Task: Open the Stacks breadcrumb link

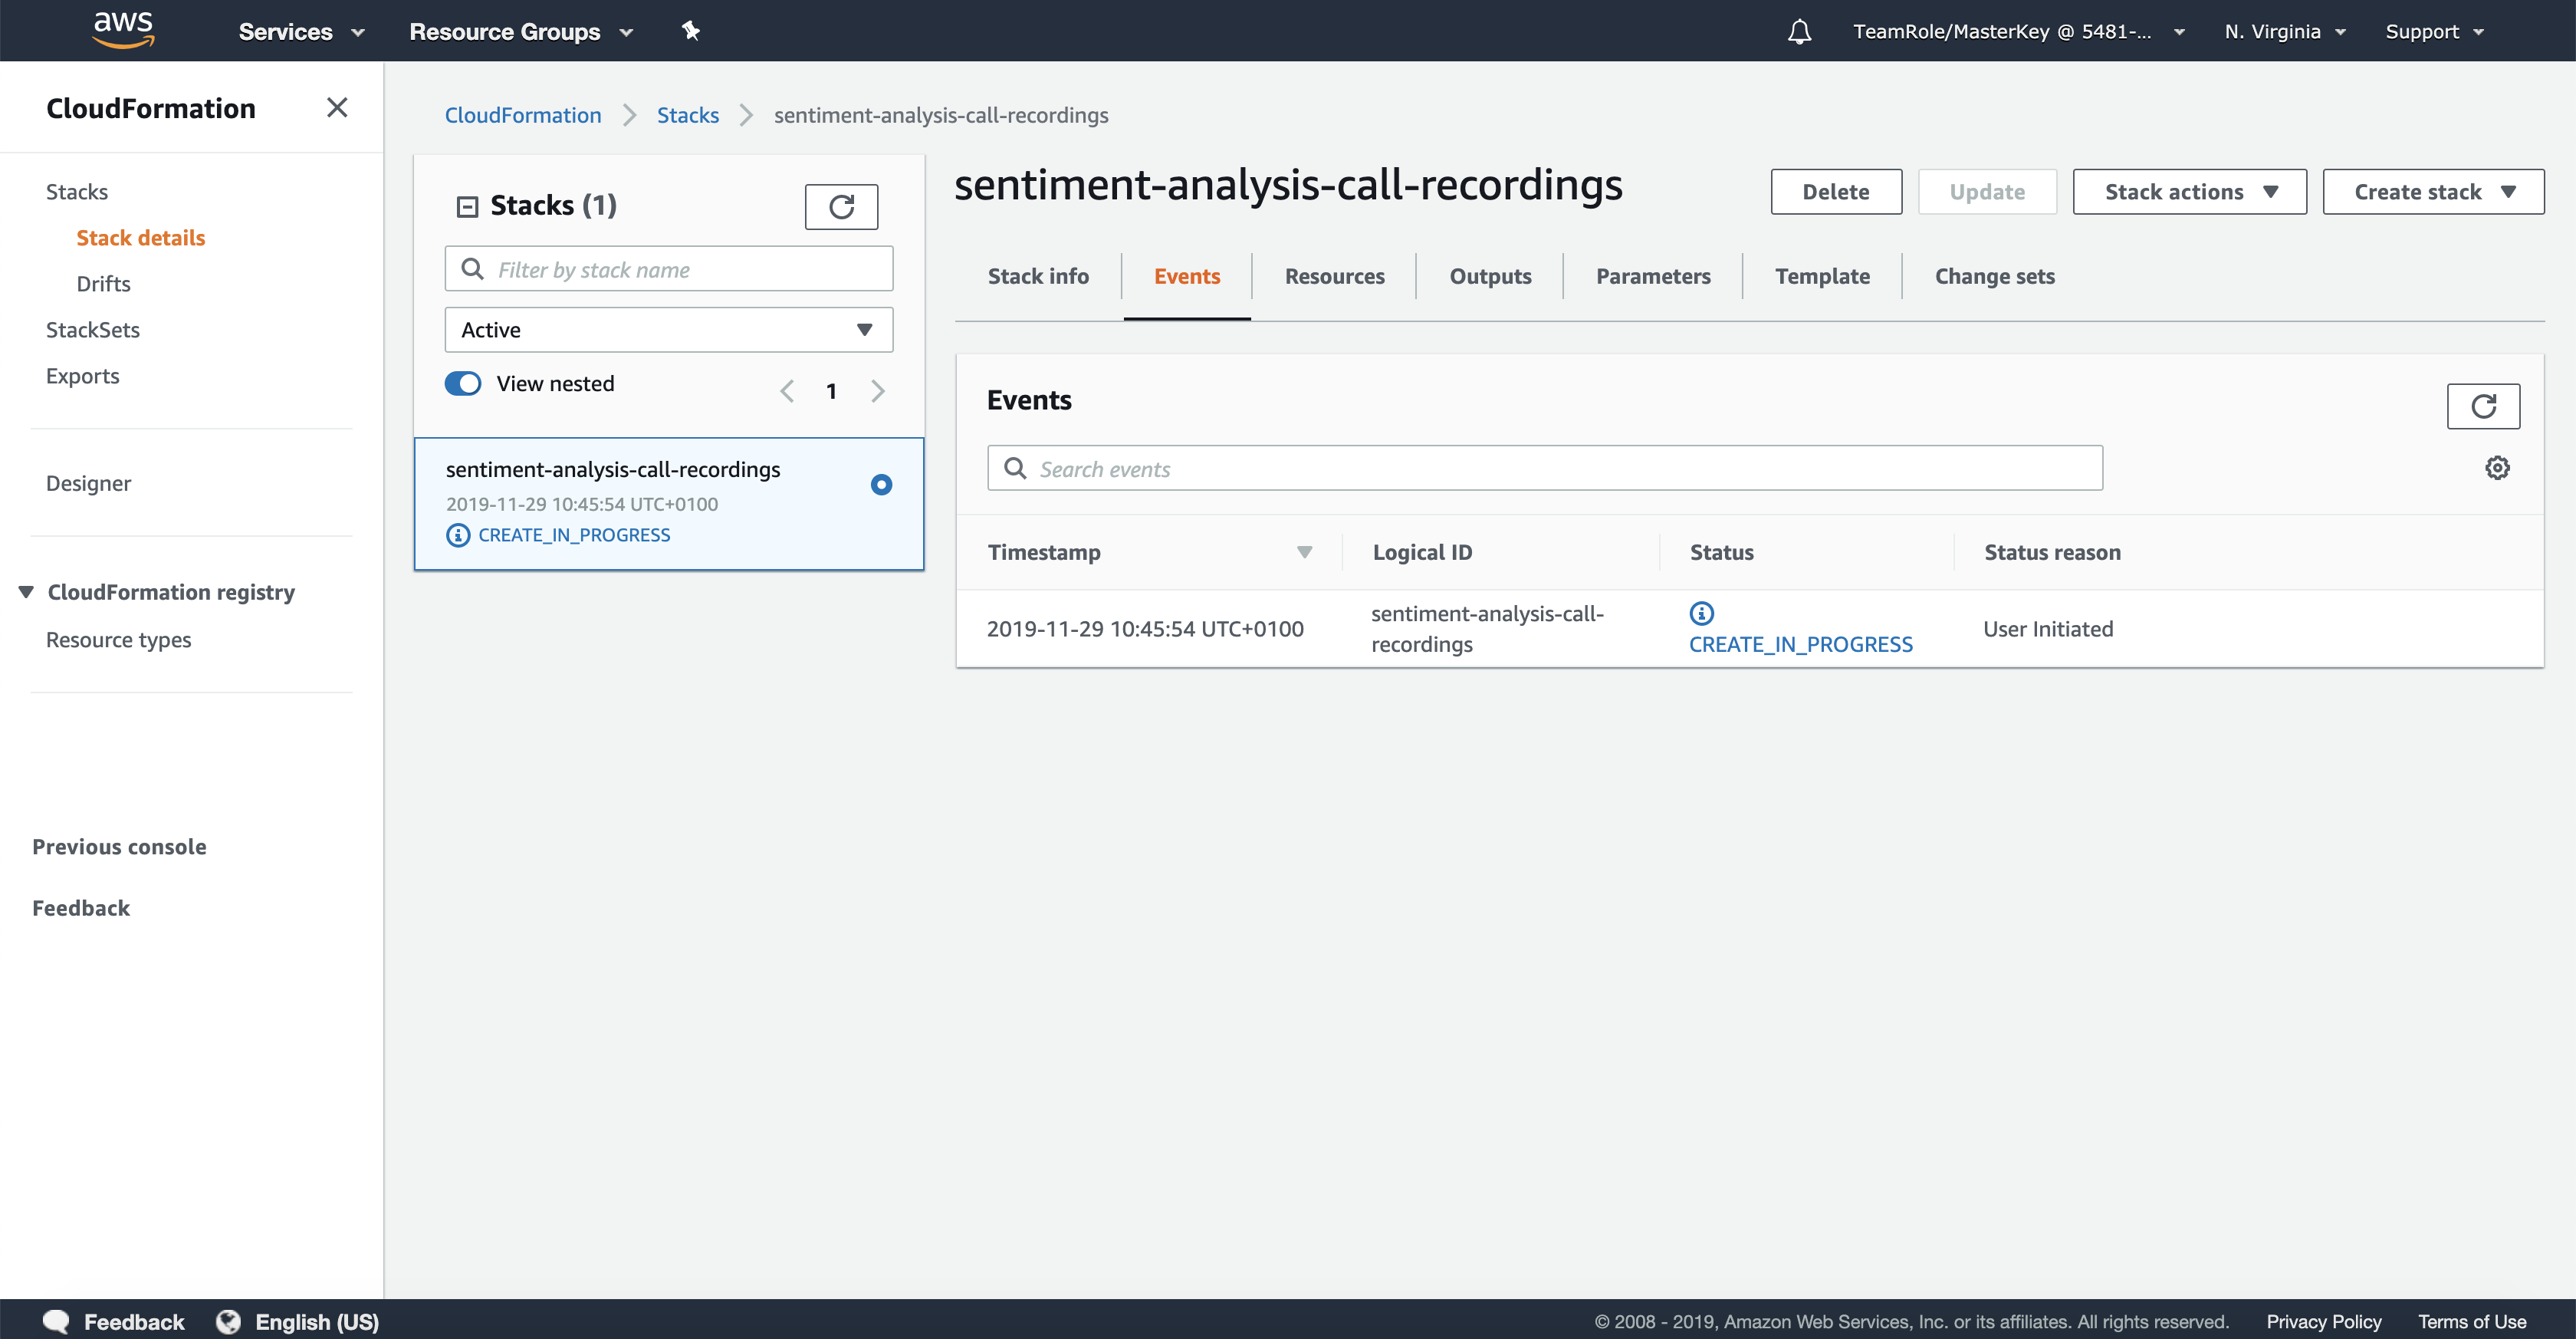Action: 687,115
